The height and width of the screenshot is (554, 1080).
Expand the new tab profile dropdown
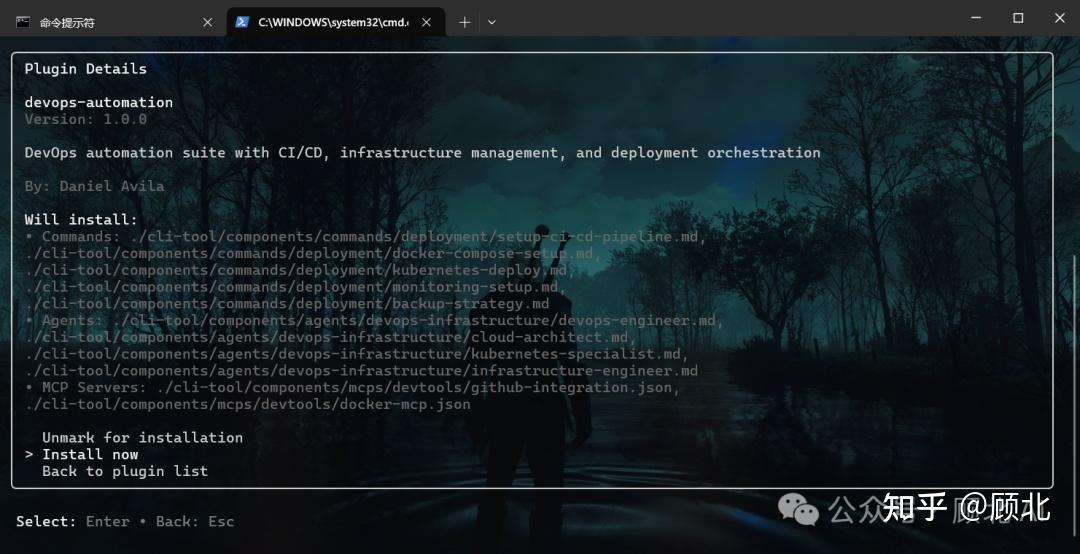[x=492, y=22]
